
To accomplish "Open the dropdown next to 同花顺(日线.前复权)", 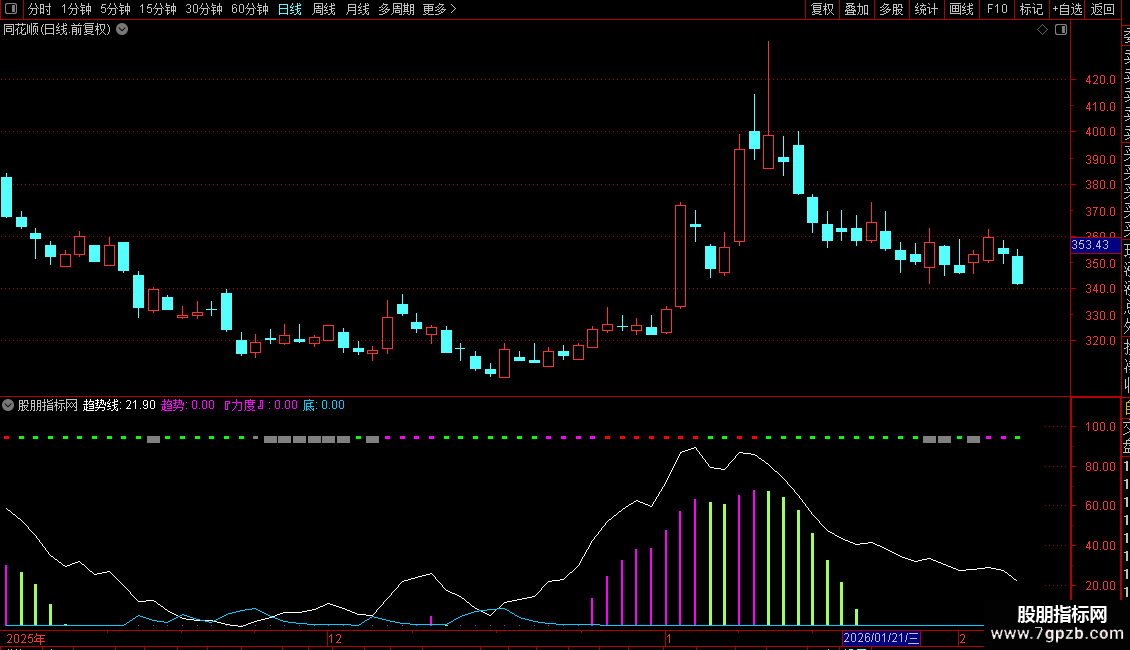I will point(123,30).
